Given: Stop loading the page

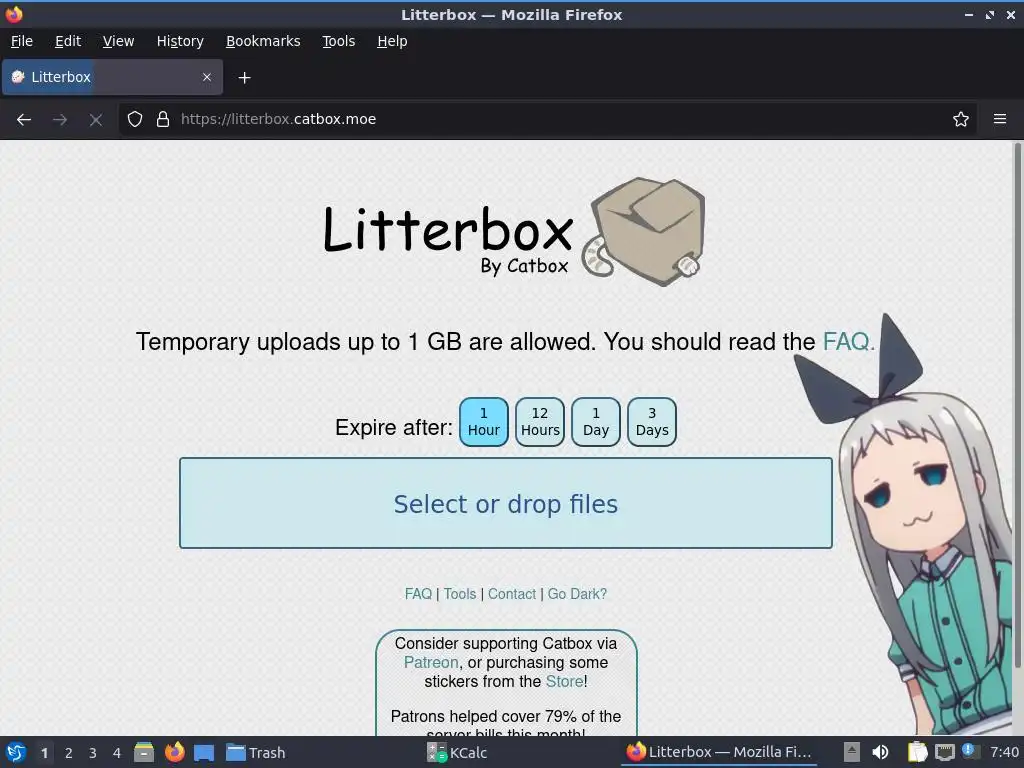Looking at the screenshot, I should [95, 120].
